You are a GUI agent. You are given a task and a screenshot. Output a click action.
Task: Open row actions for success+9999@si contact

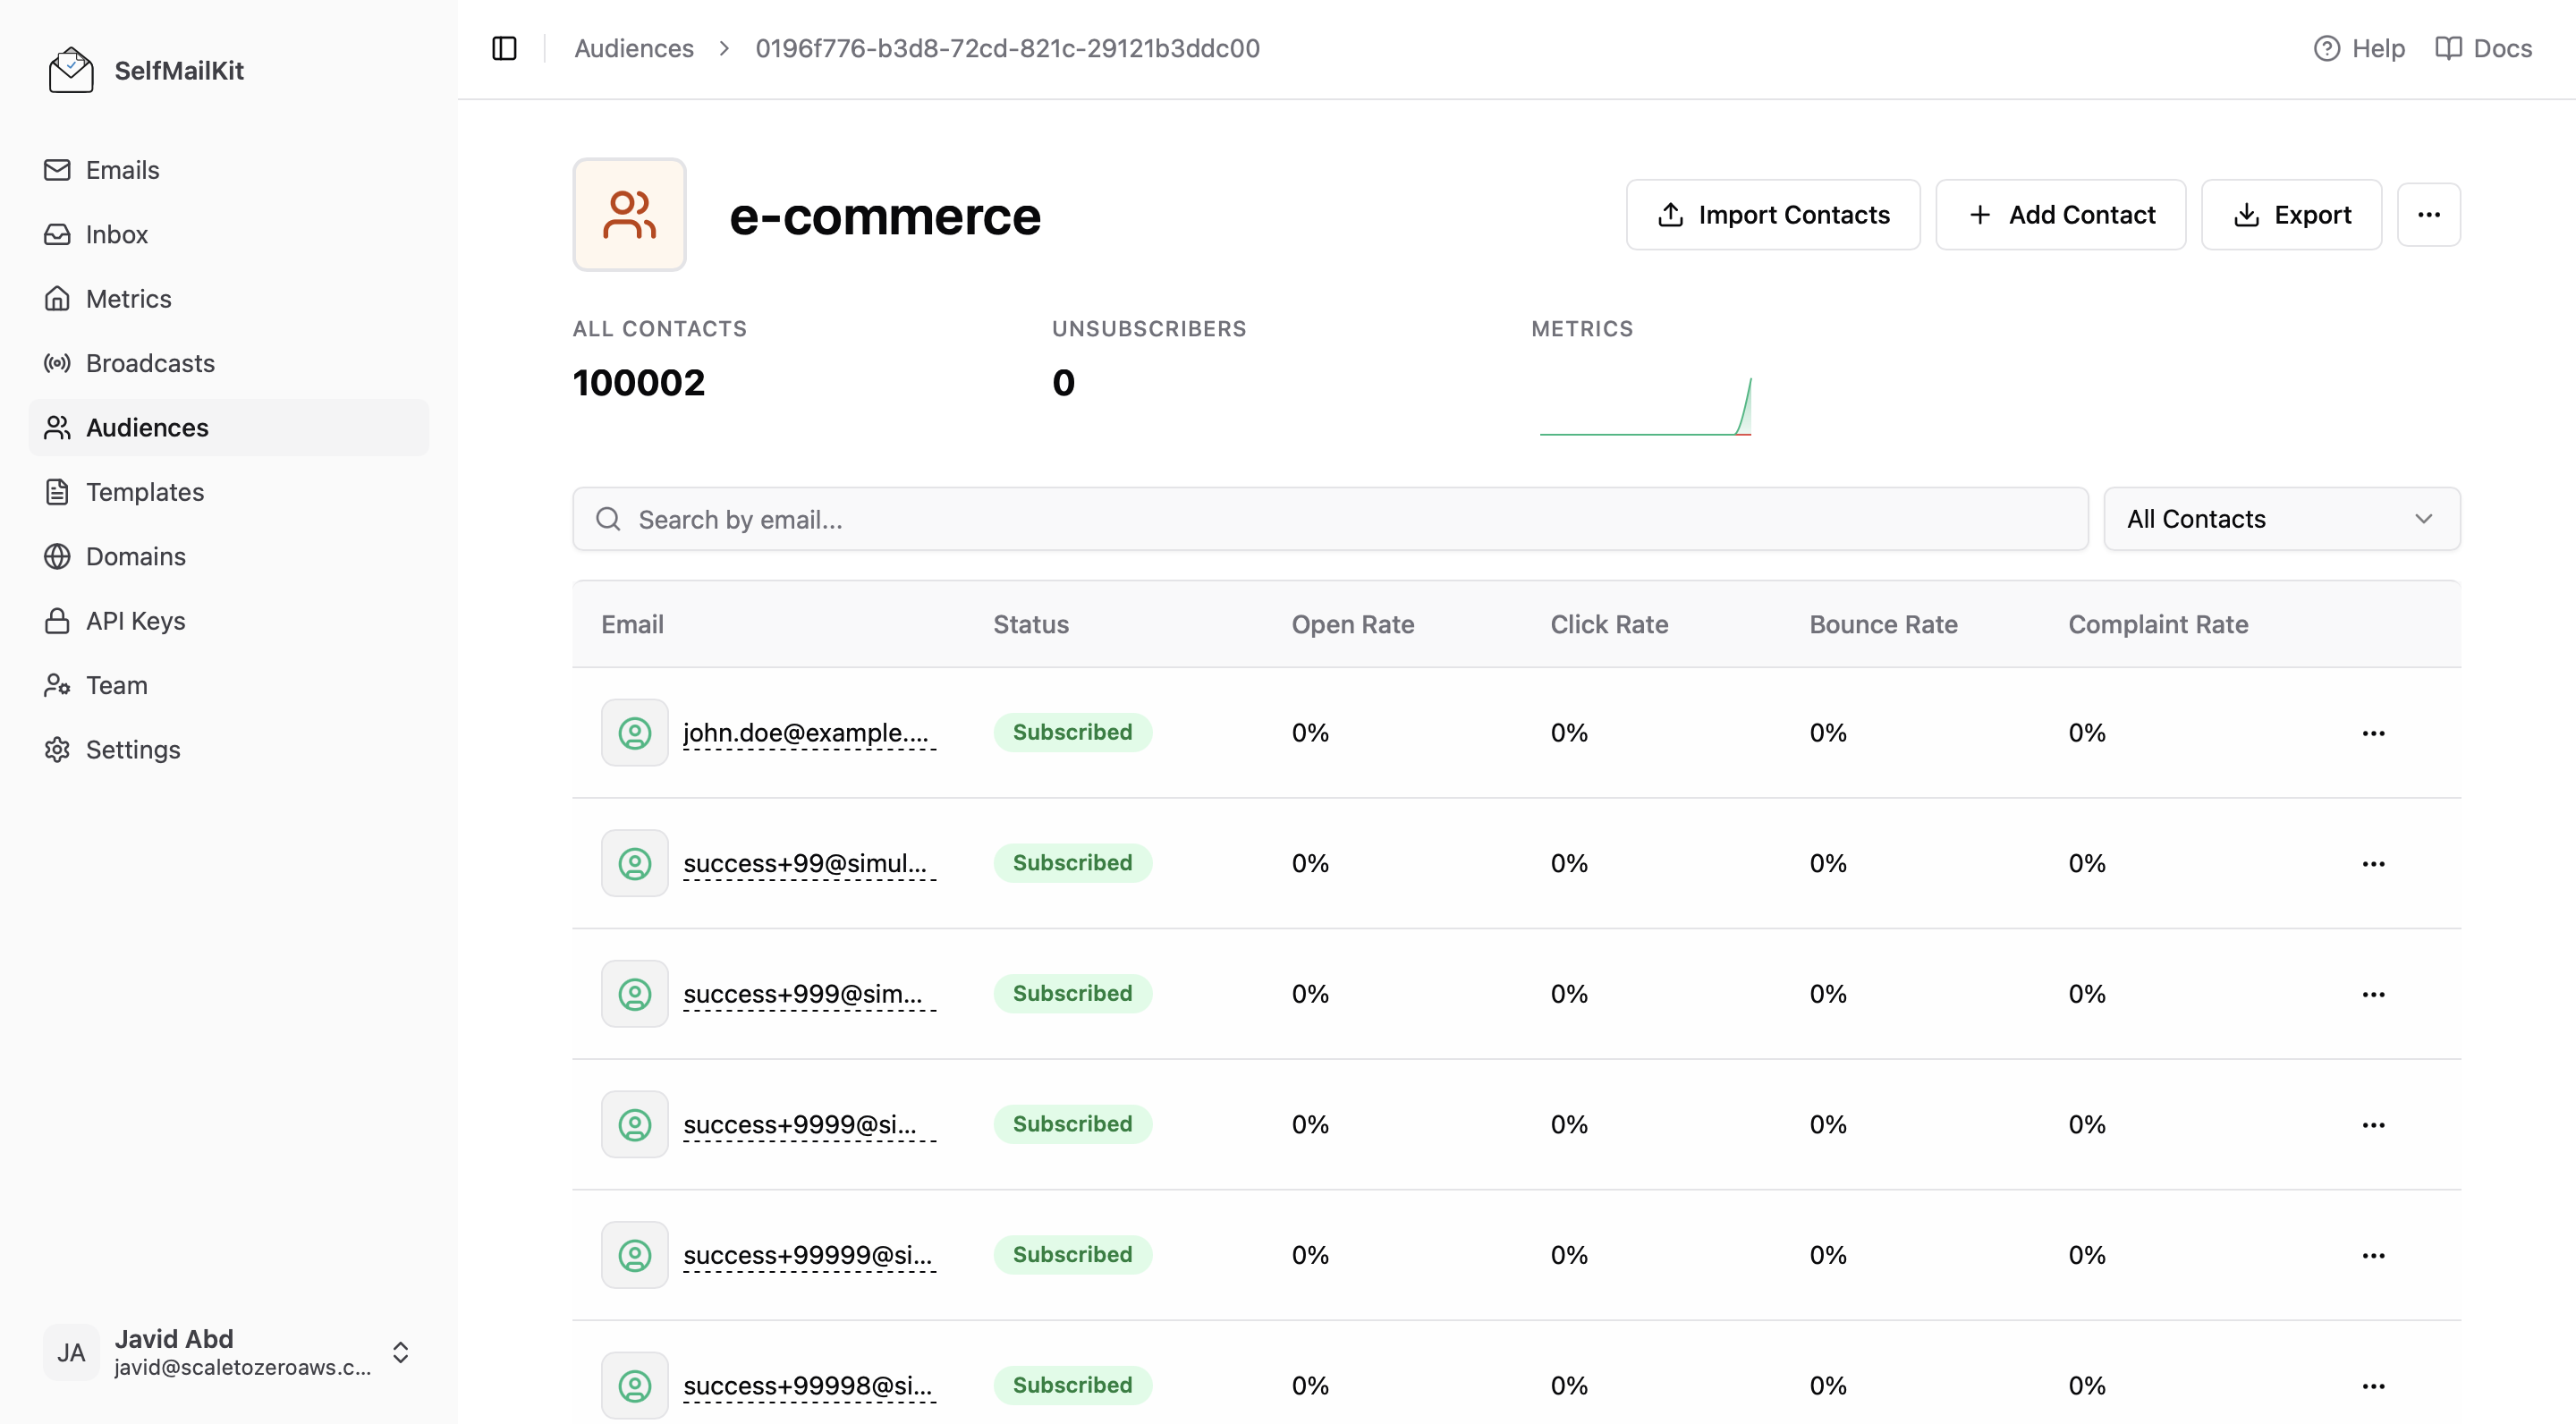click(2373, 1125)
